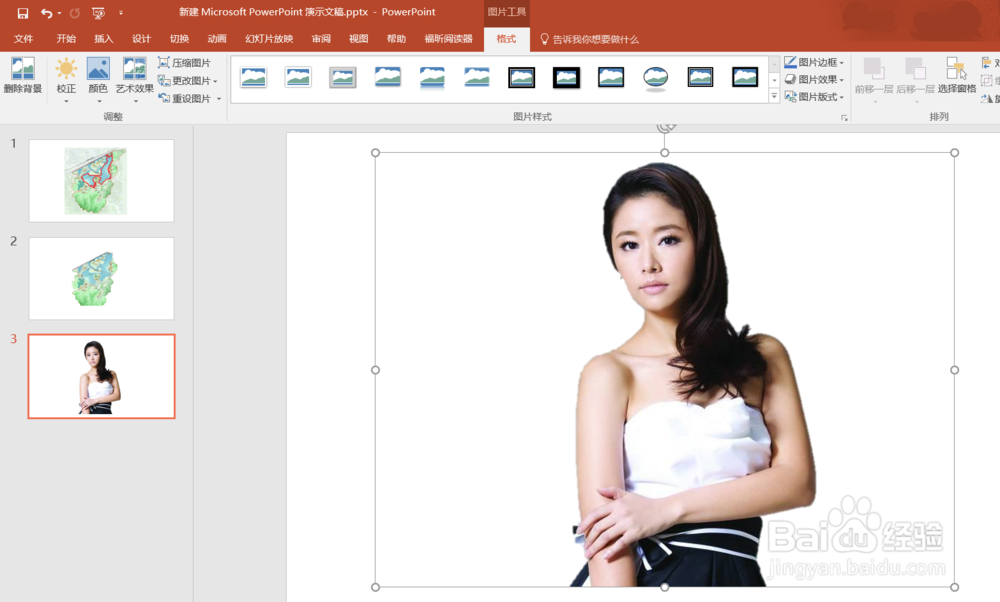1000x602 pixels.
Task: Apply the eighth picture style thick black frame
Action: (566, 78)
